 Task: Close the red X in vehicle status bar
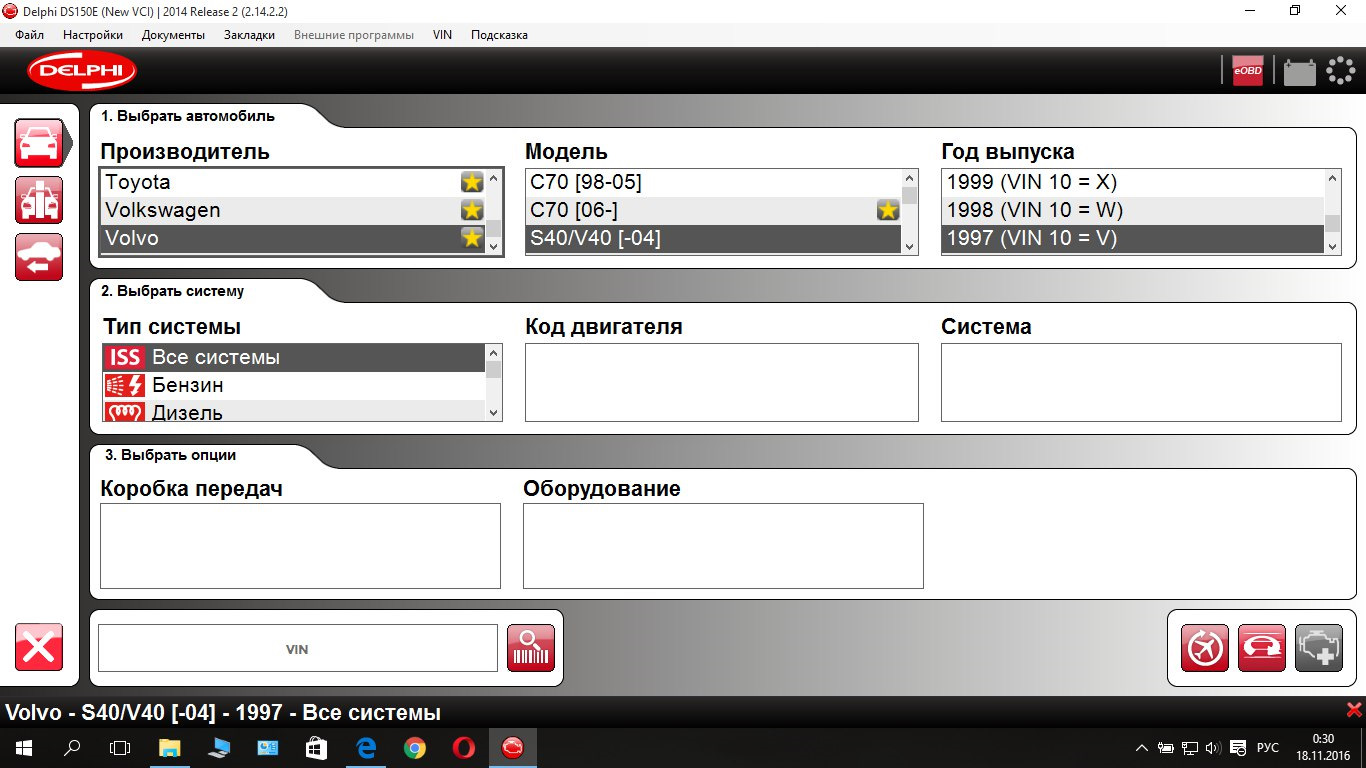1354,710
